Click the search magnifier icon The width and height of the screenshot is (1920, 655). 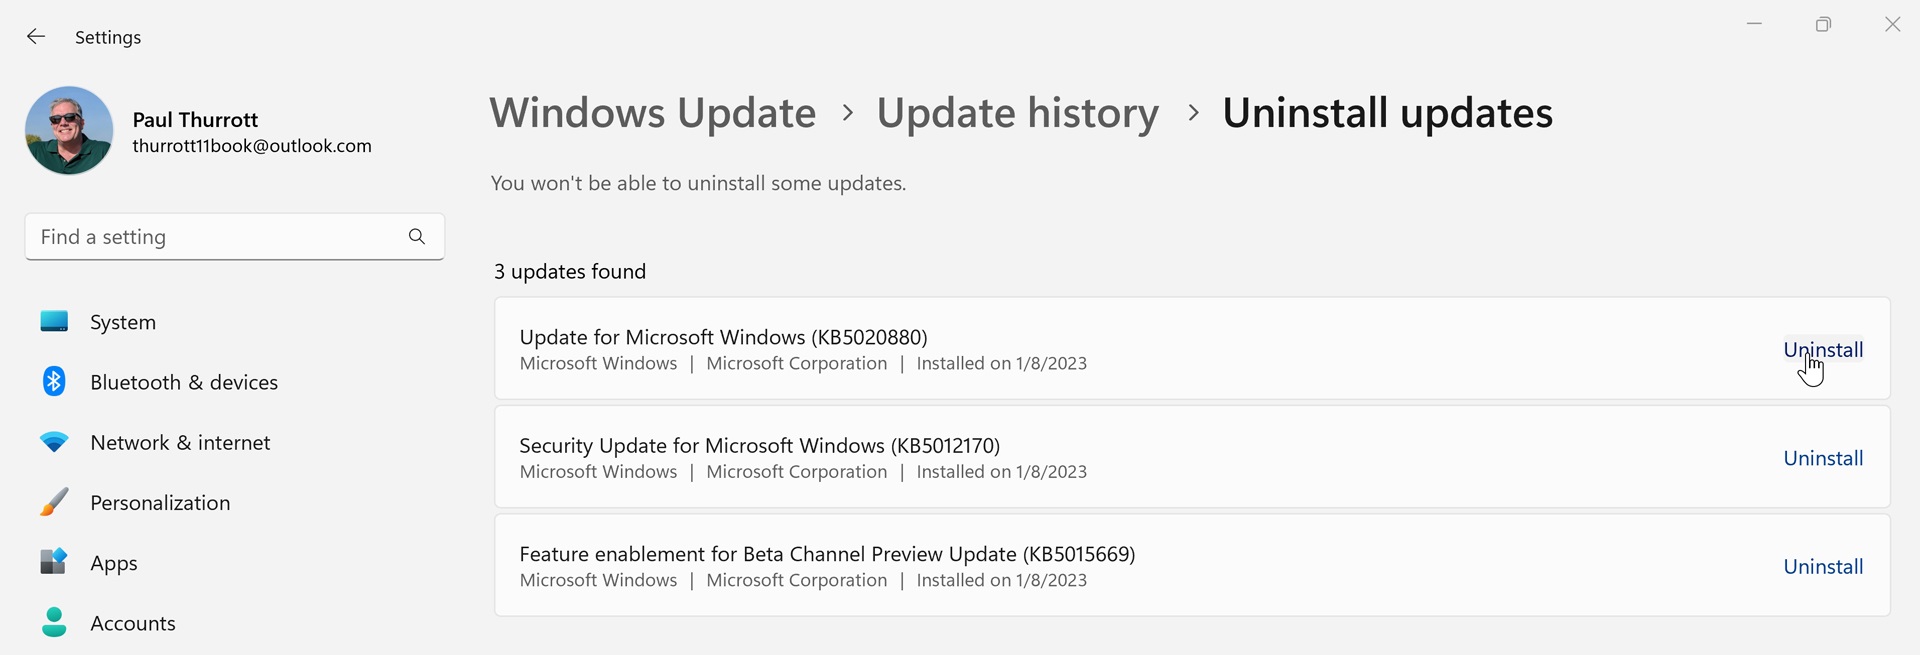coord(417,236)
